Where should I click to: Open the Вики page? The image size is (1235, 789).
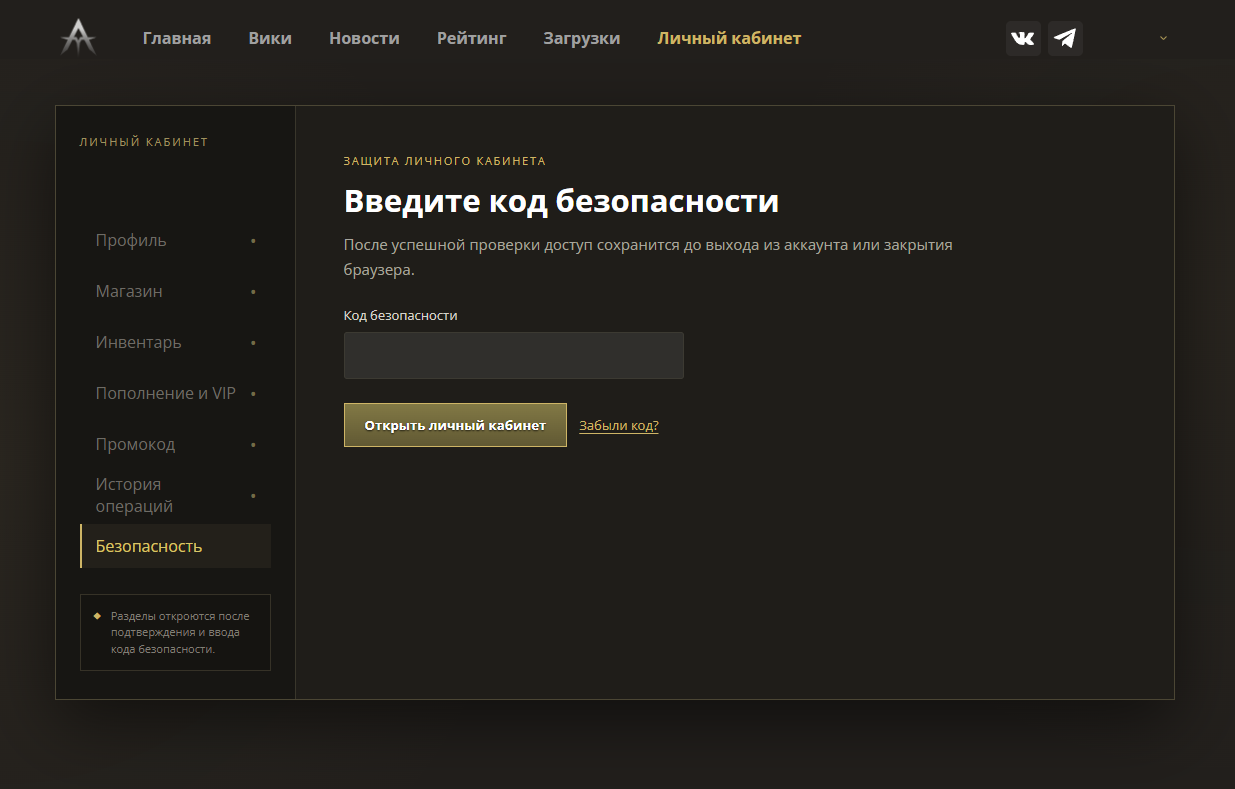pyautogui.click(x=270, y=38)
